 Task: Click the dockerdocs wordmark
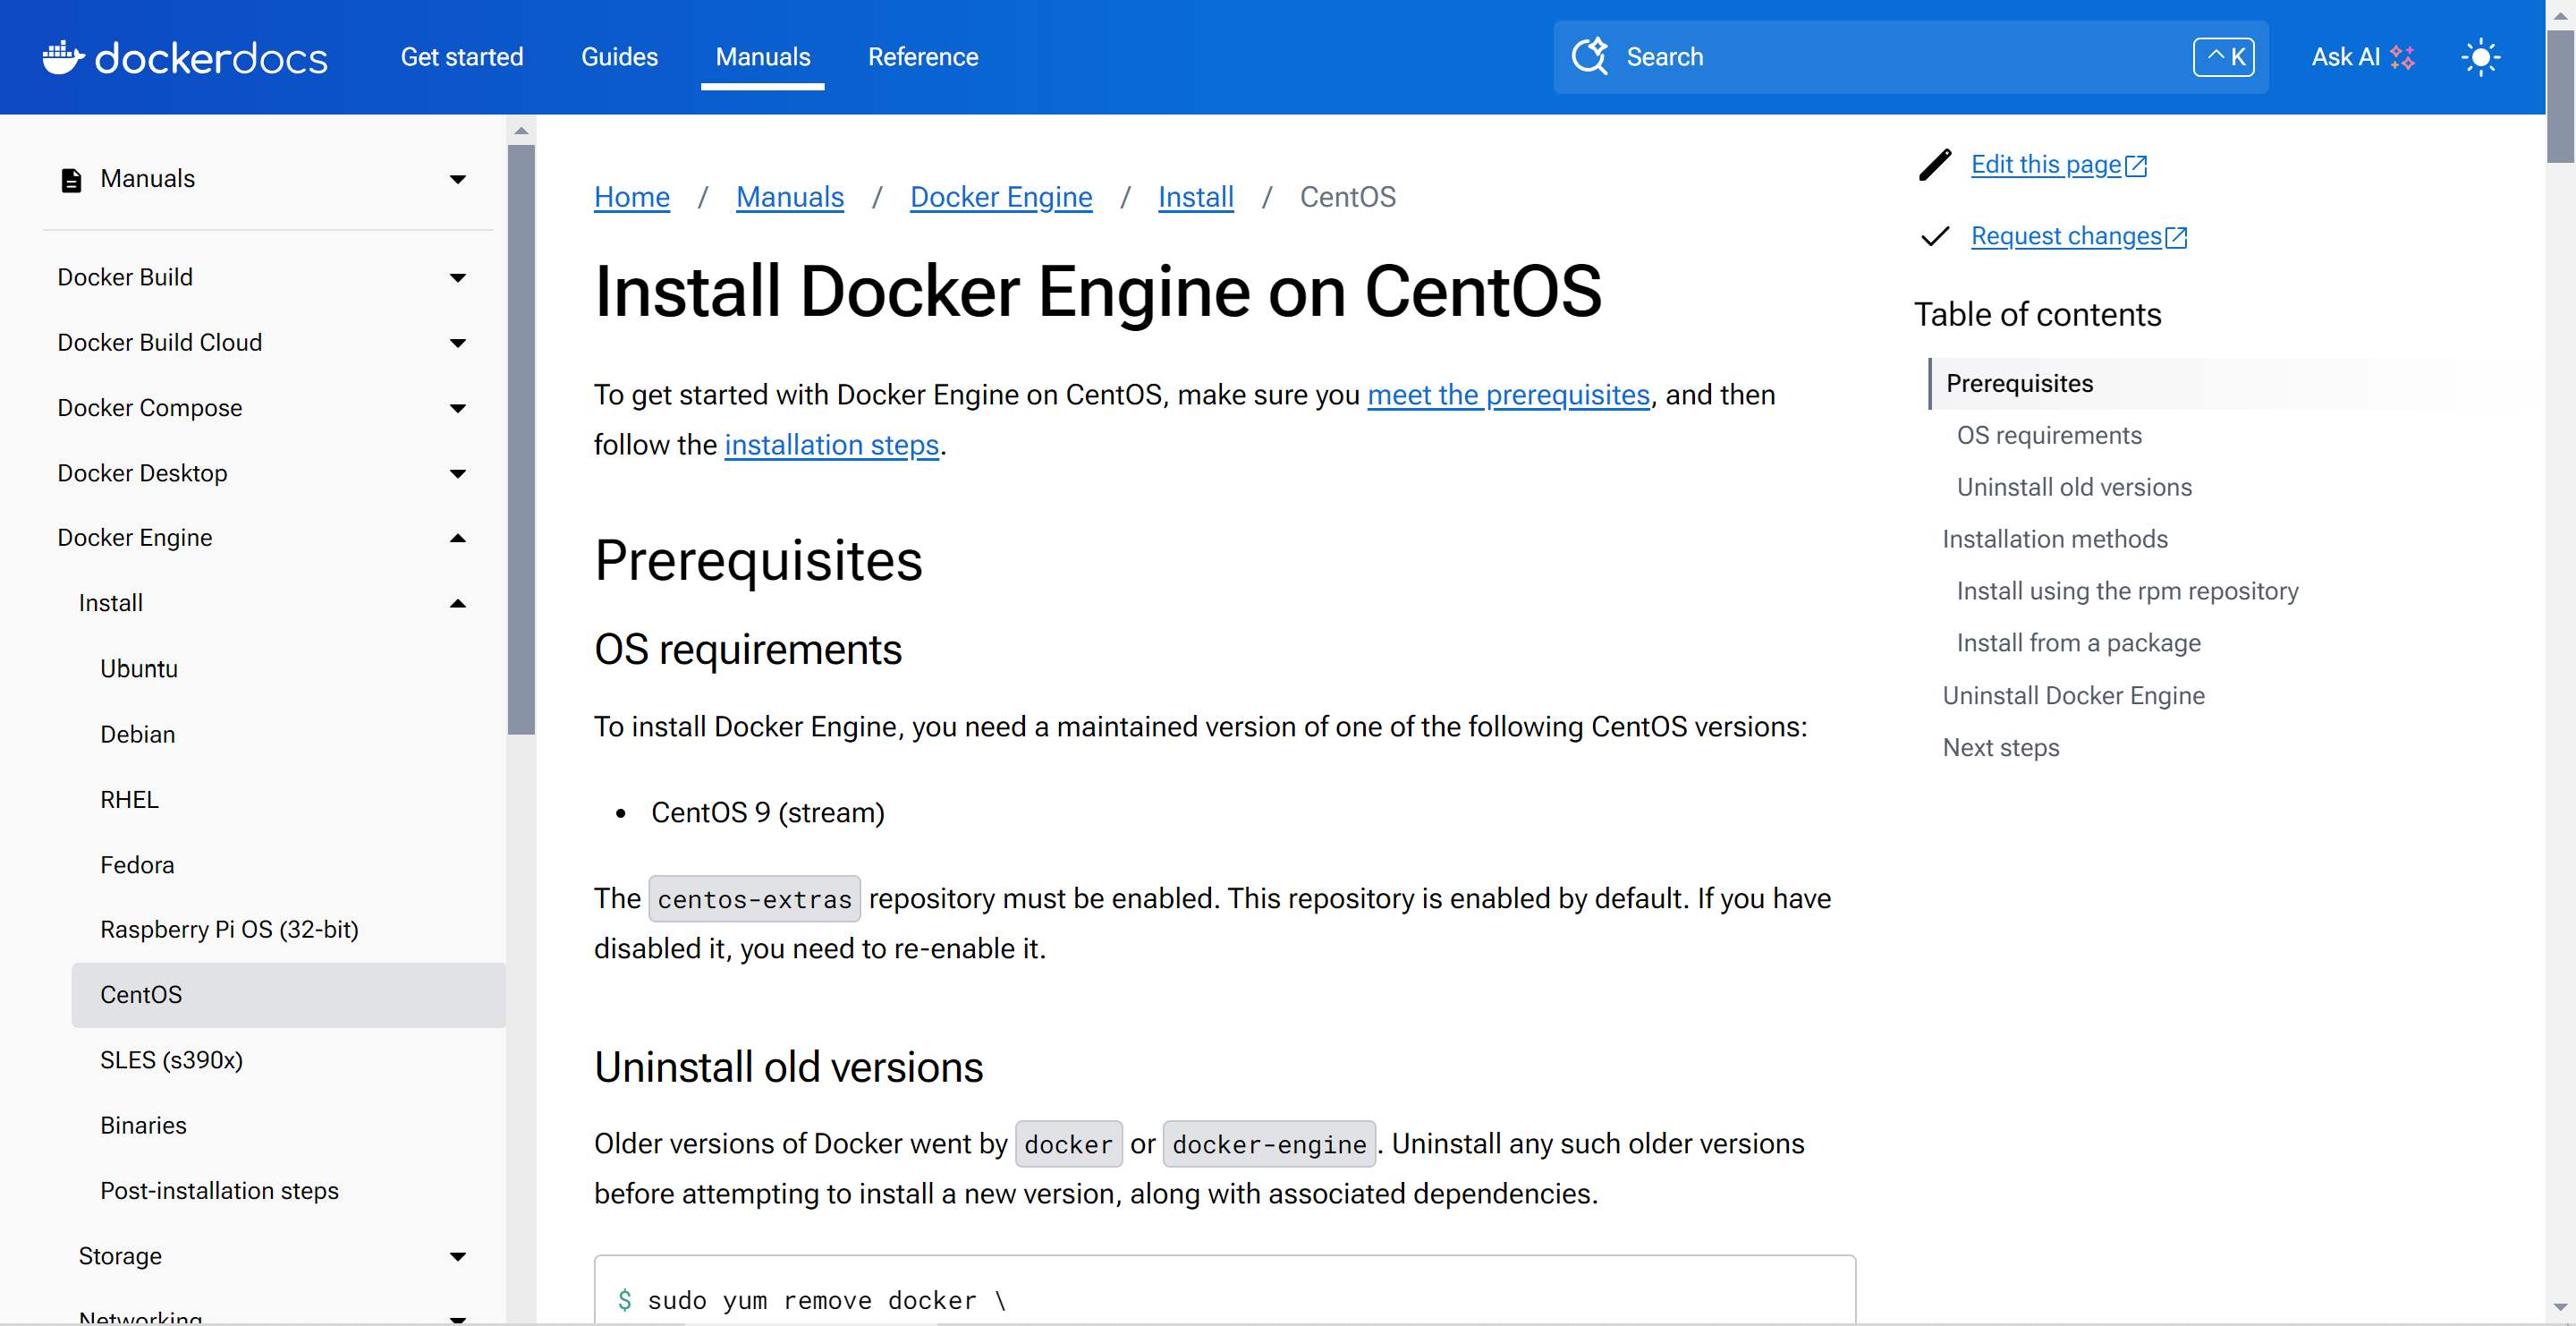point(211,58)
